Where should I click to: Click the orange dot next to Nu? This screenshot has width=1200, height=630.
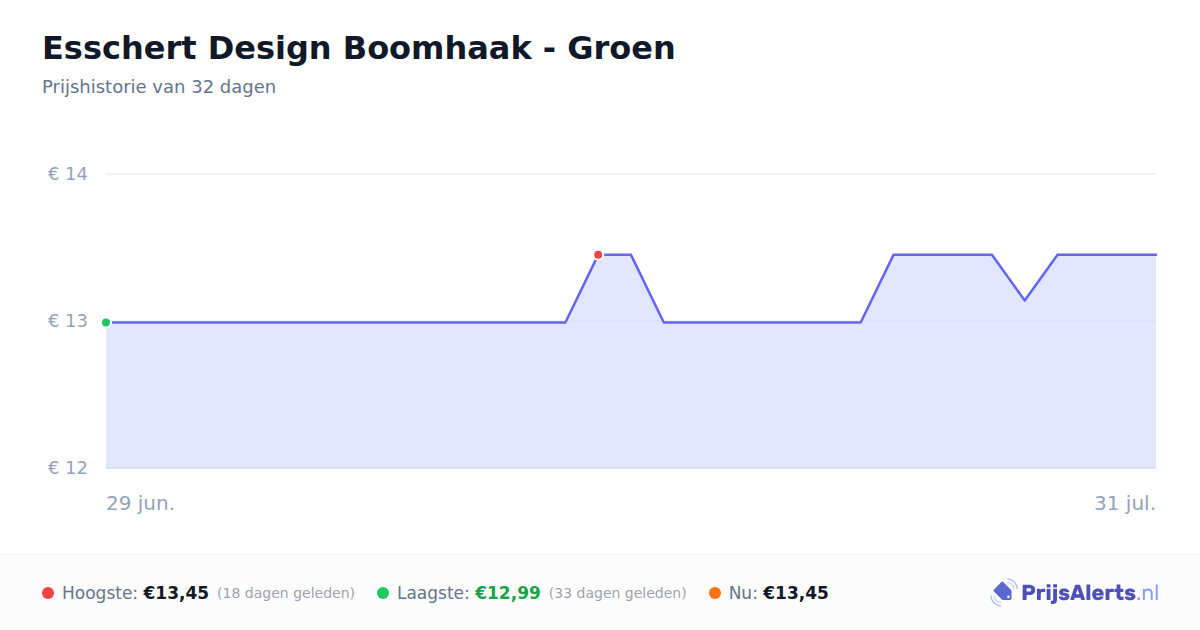(715, 593)
